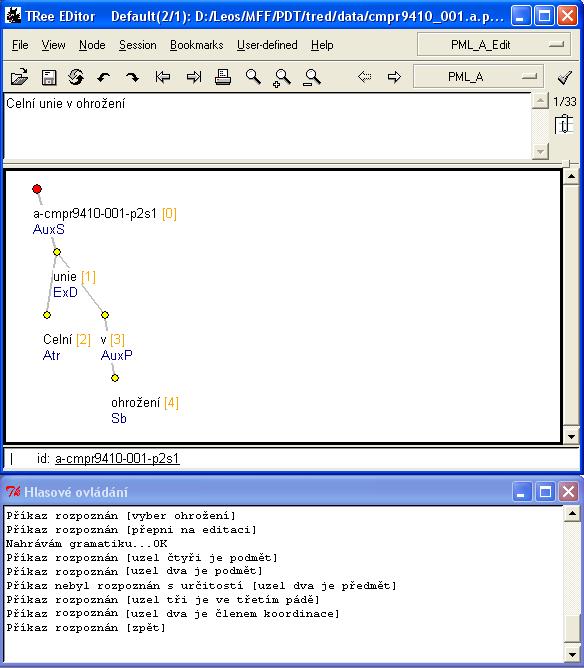Open the View menu
This screenshot has height=668, width=584.
pyautogui.click(x=54, y=45)
